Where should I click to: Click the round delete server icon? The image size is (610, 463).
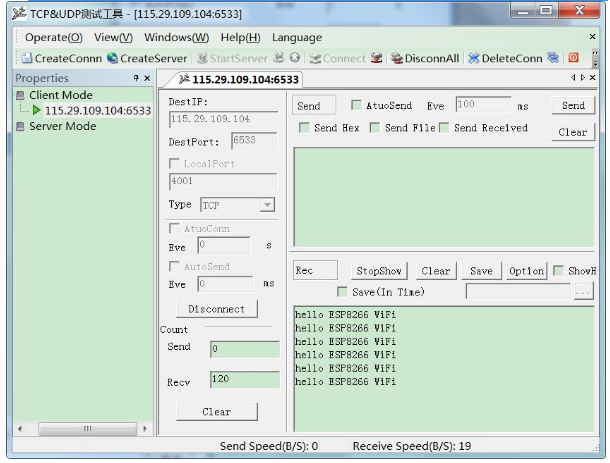pyautogui.click(x=295, y=58)
